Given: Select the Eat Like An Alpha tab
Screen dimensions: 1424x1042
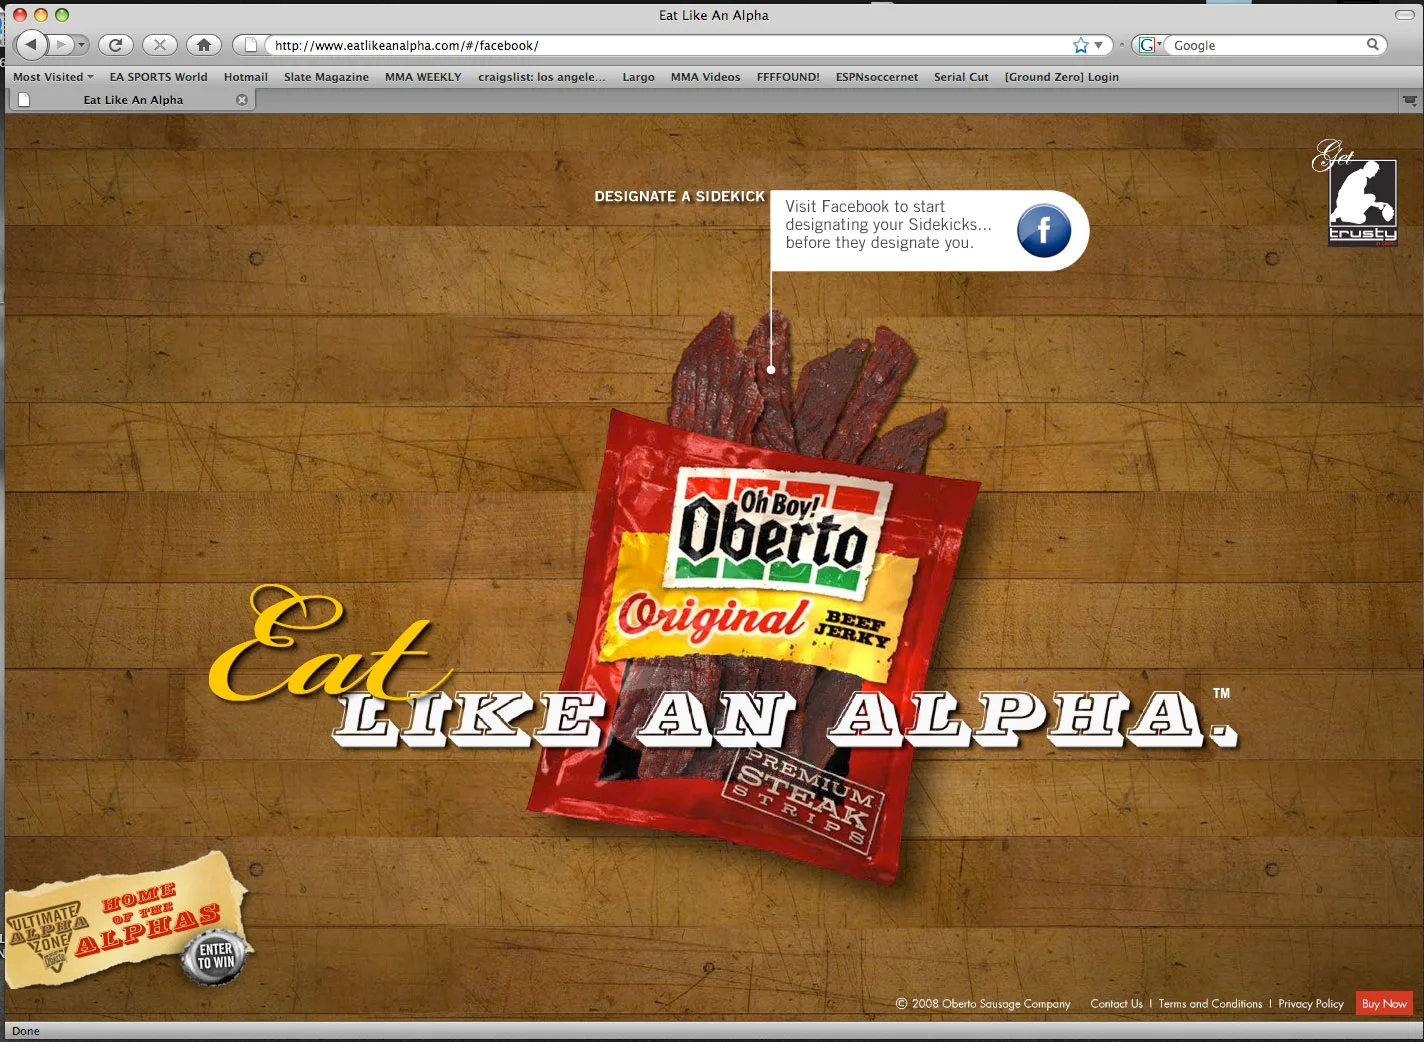Looking at the screenshot, I should click(132, 100).
